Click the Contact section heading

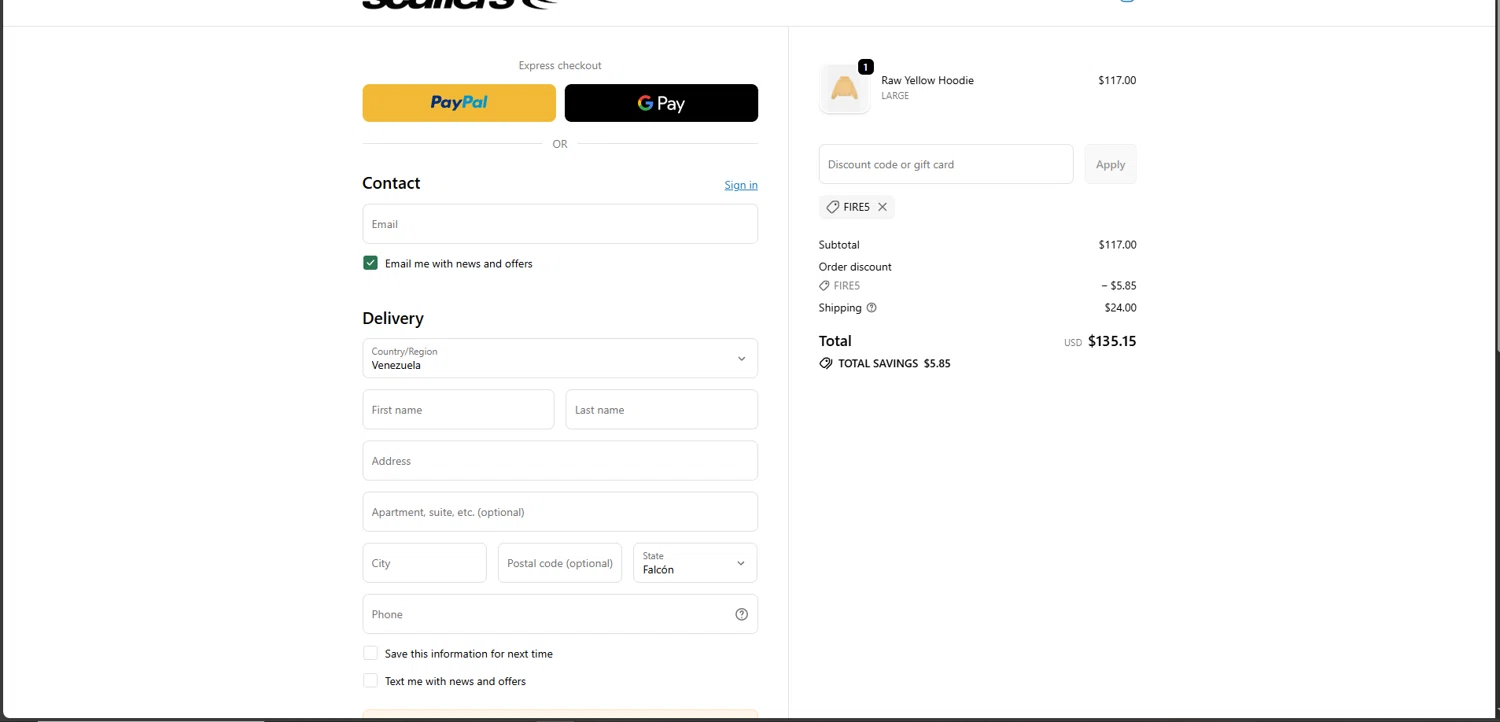click(x=391, y=183)
